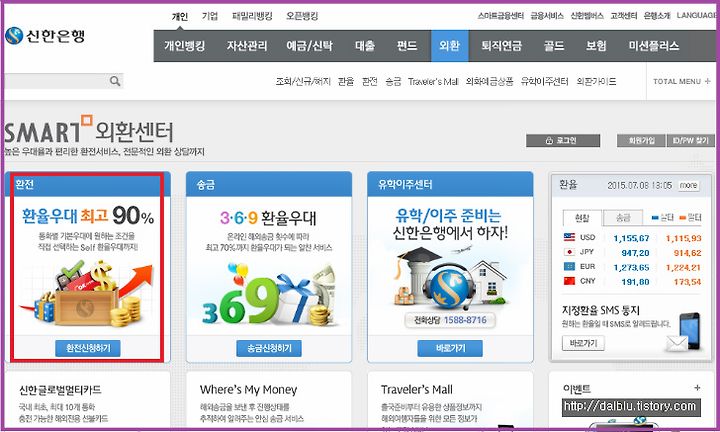Click the more button in 환율 panel
The width and height of the screenshot is (720, 432).
(x=688, y=185)
